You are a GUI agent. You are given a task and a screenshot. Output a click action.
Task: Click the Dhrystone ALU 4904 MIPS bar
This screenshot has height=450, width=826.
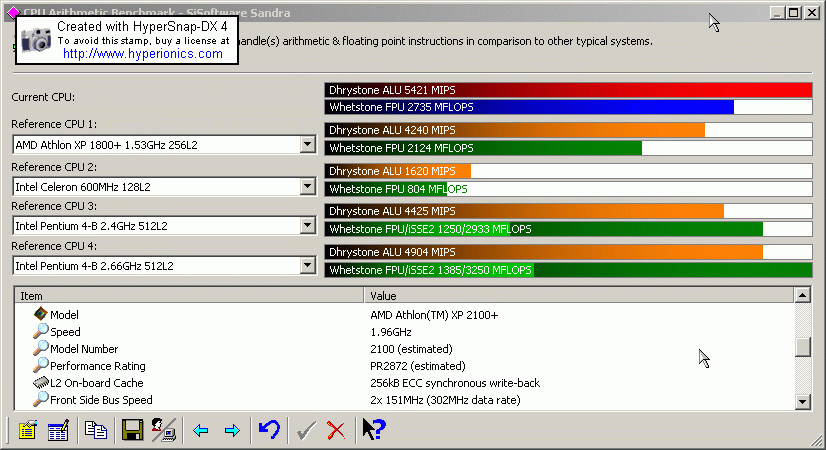[568, 252]
